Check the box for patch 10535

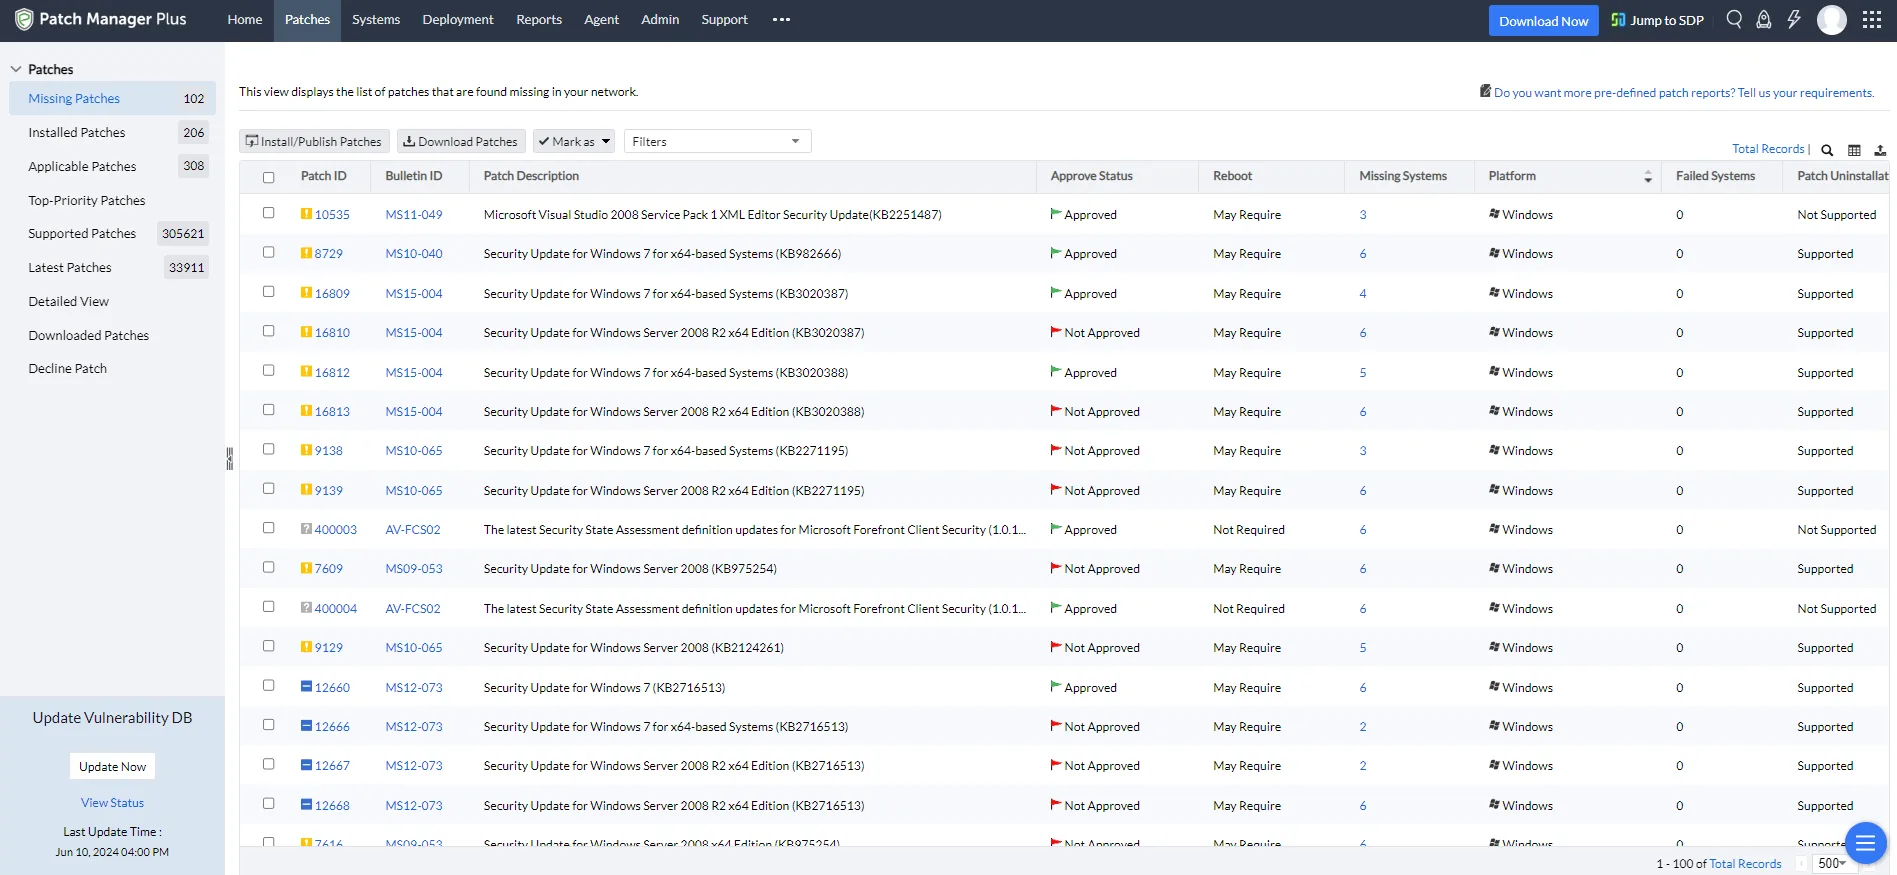[x=268, y=213]
